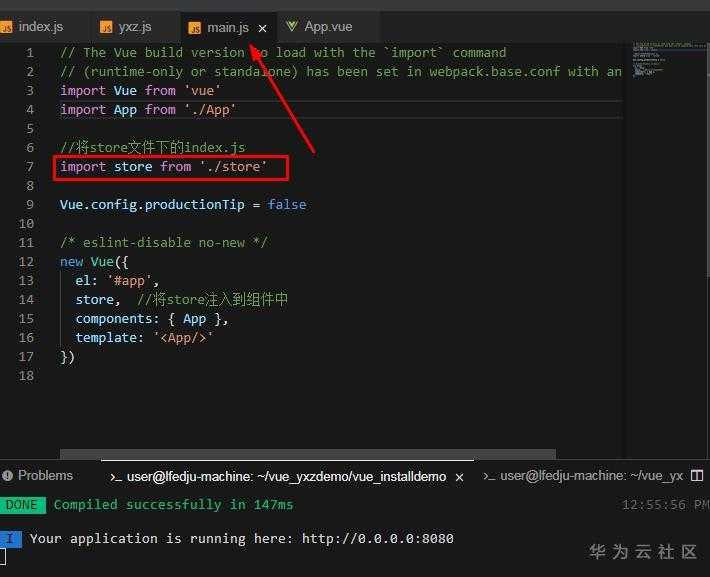The image size is (710, 577).
Task: Click the "store," property on line 14
Action: pos(97,300)
